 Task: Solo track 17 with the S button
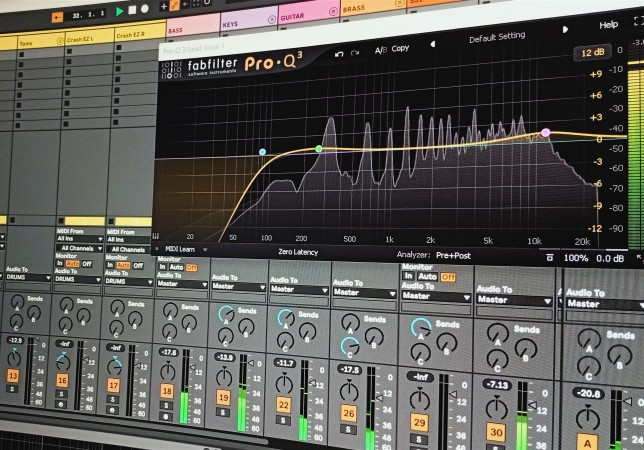(x=113, y=399)
